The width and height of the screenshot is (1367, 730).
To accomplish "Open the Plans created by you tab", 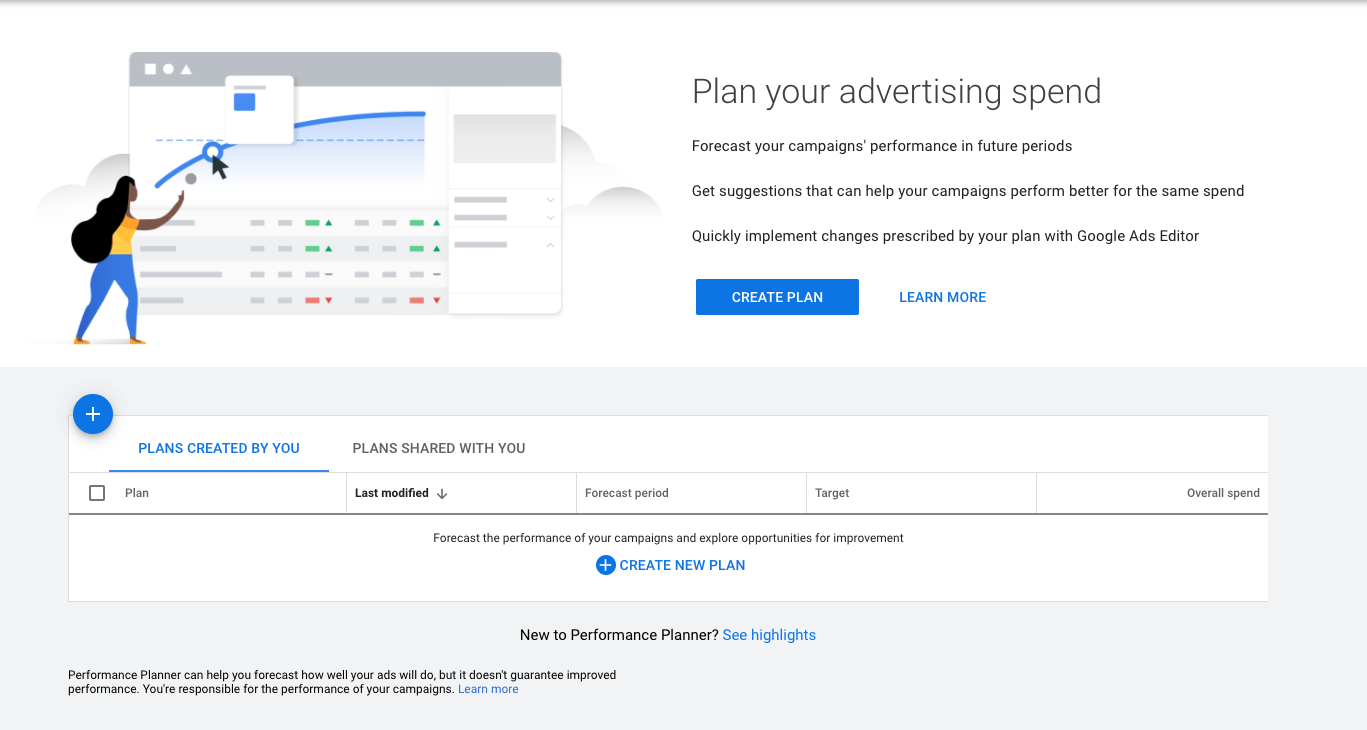I will (219, 448).
